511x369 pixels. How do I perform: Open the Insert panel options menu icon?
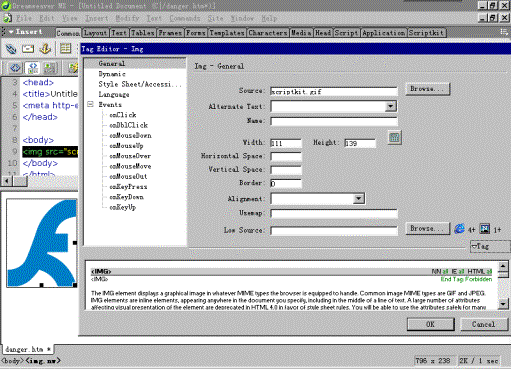(504, 32)
